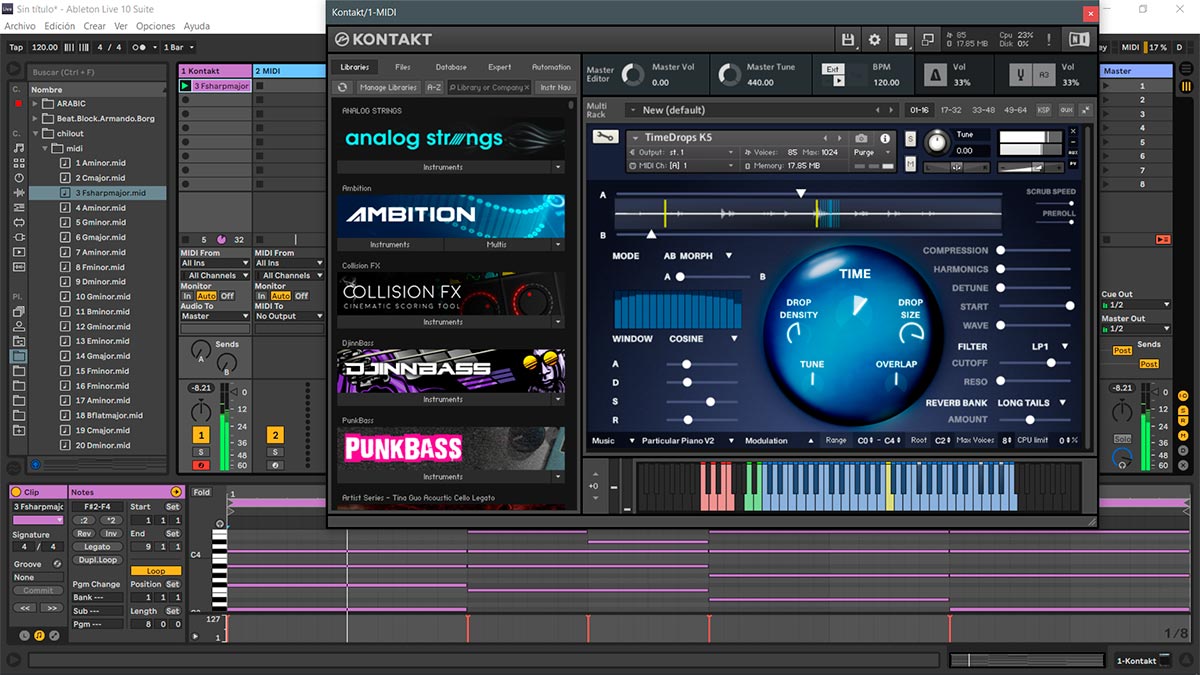Click the refresh libraries icon in Kontakt
Viewport: 1200px width, 675px height.
tap(343, 87)
